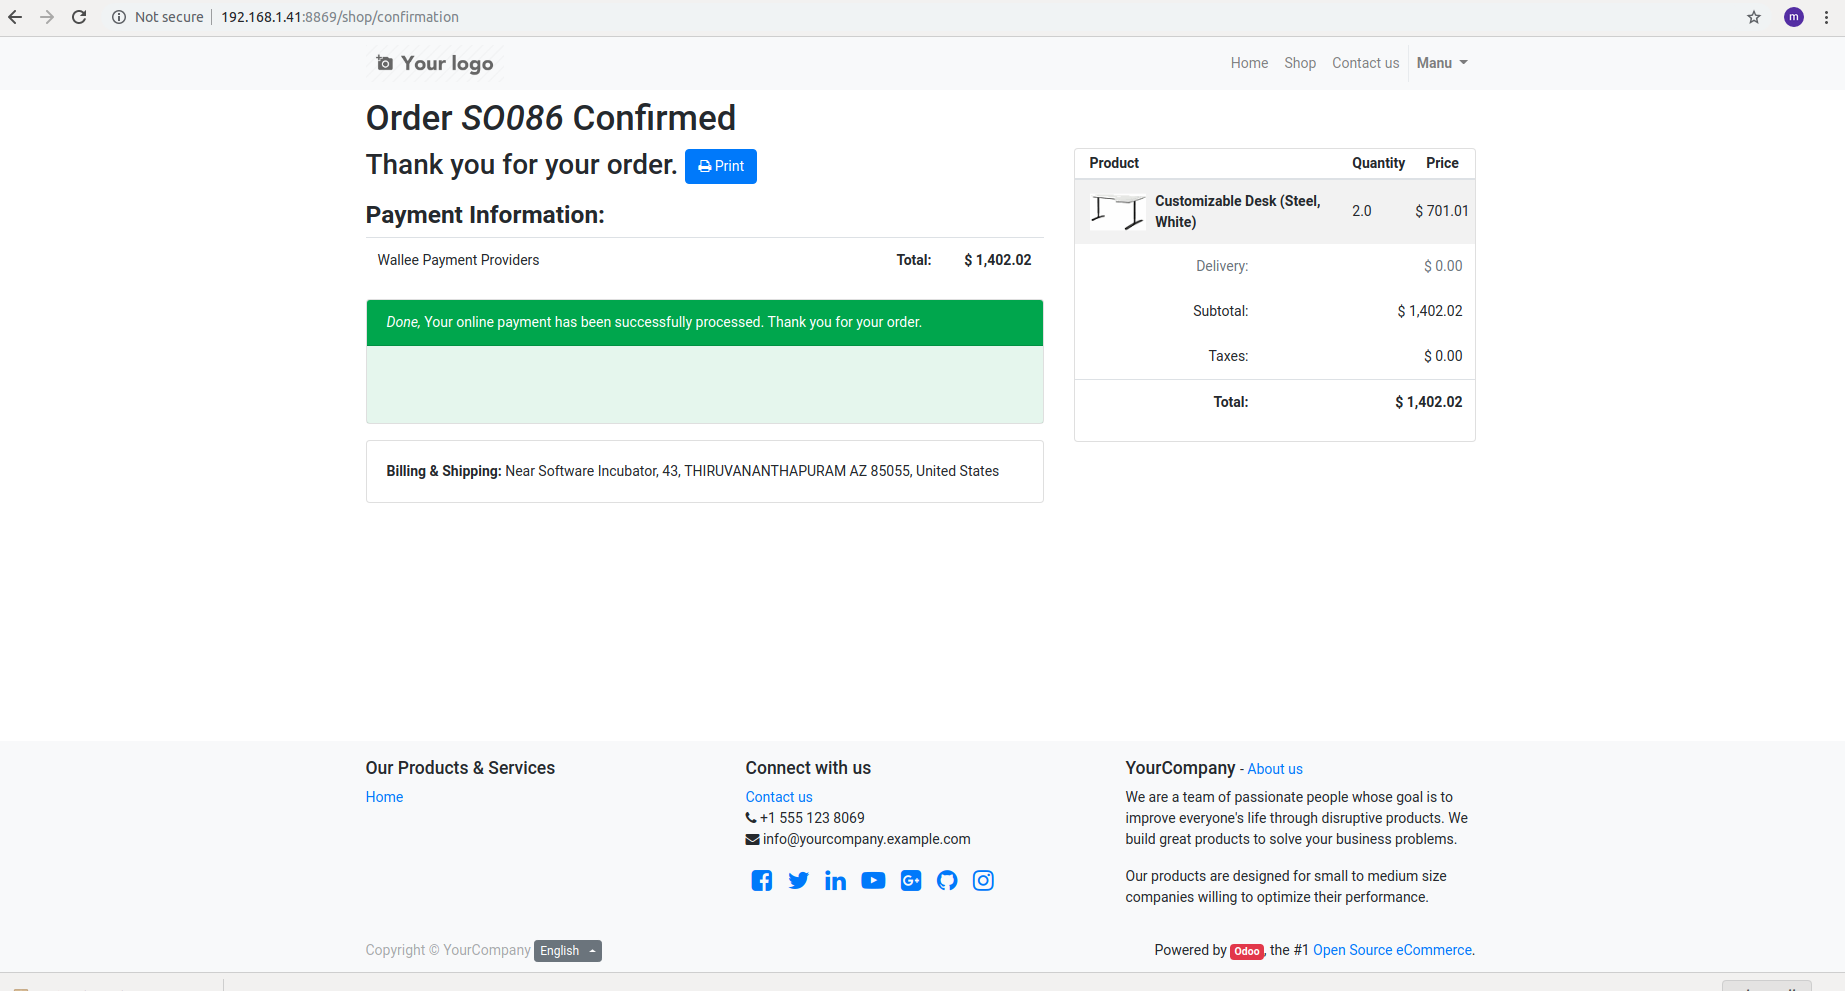Click the Google Plus icon
Viewport: 1845px width, 991px height.
[x=910, y=880]
